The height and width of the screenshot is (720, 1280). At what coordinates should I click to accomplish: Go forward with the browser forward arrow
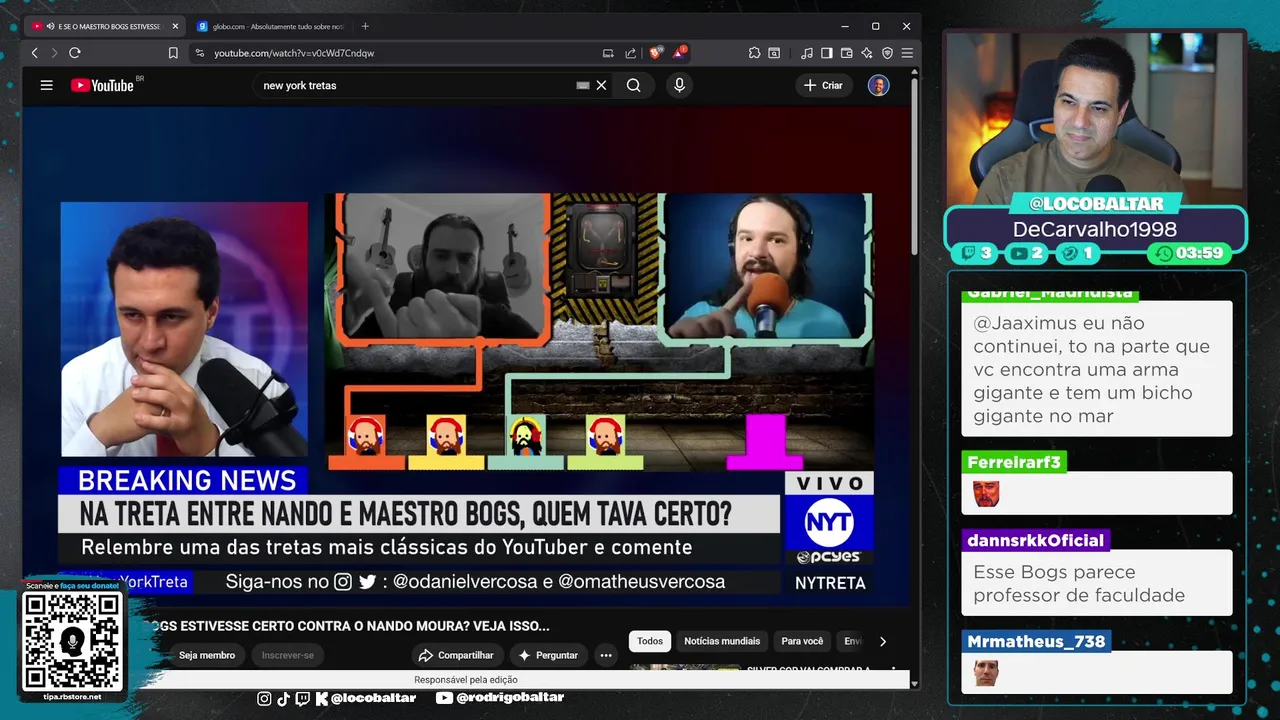tap(54, 53)
